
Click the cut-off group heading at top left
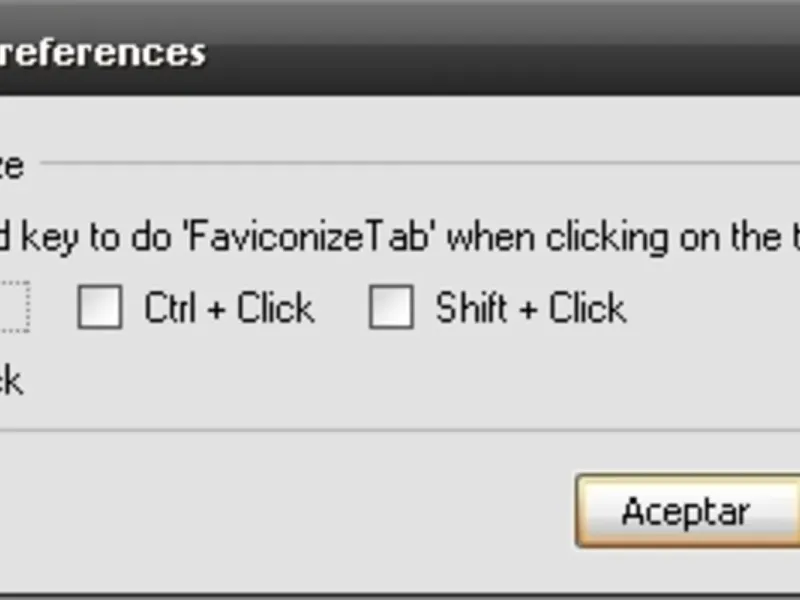(10, 164)
